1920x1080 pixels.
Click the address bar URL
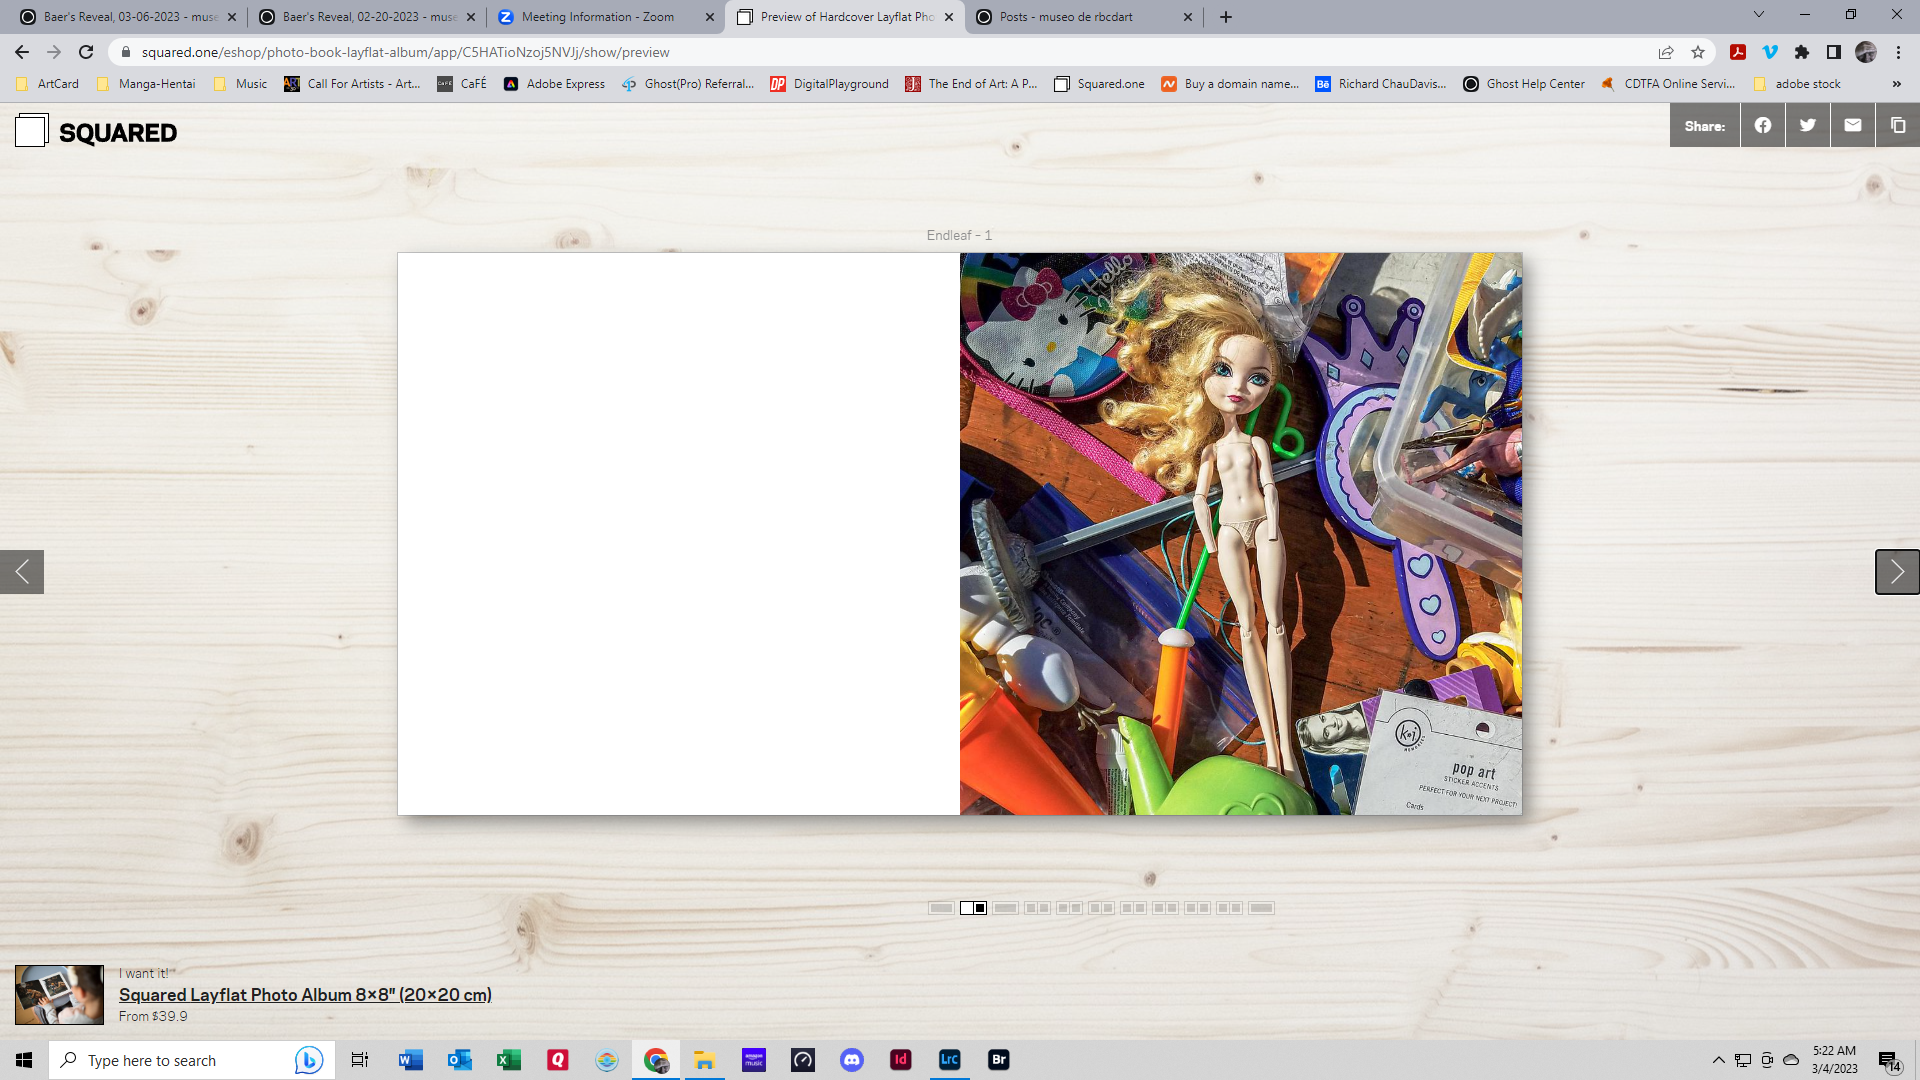coord(405,52)
